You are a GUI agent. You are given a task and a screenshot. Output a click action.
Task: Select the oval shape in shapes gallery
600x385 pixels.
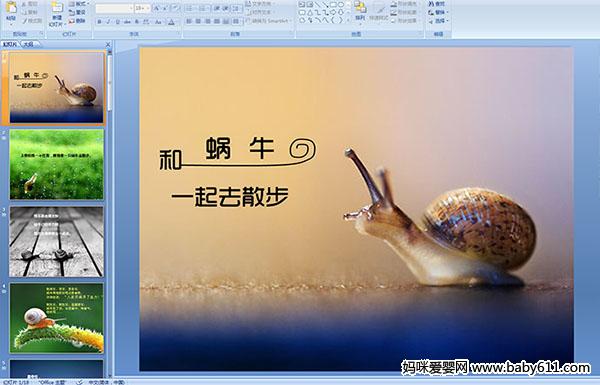(x=340, y=5)
